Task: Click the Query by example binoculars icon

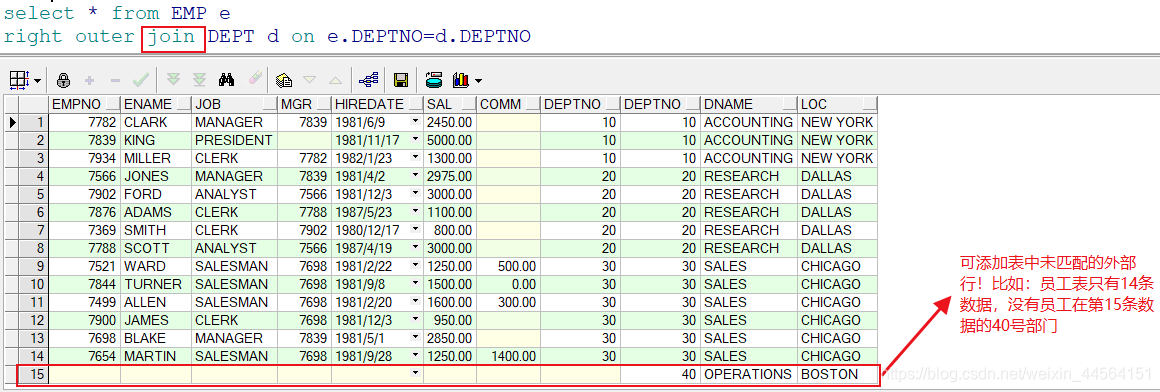Action: point(226,79)
